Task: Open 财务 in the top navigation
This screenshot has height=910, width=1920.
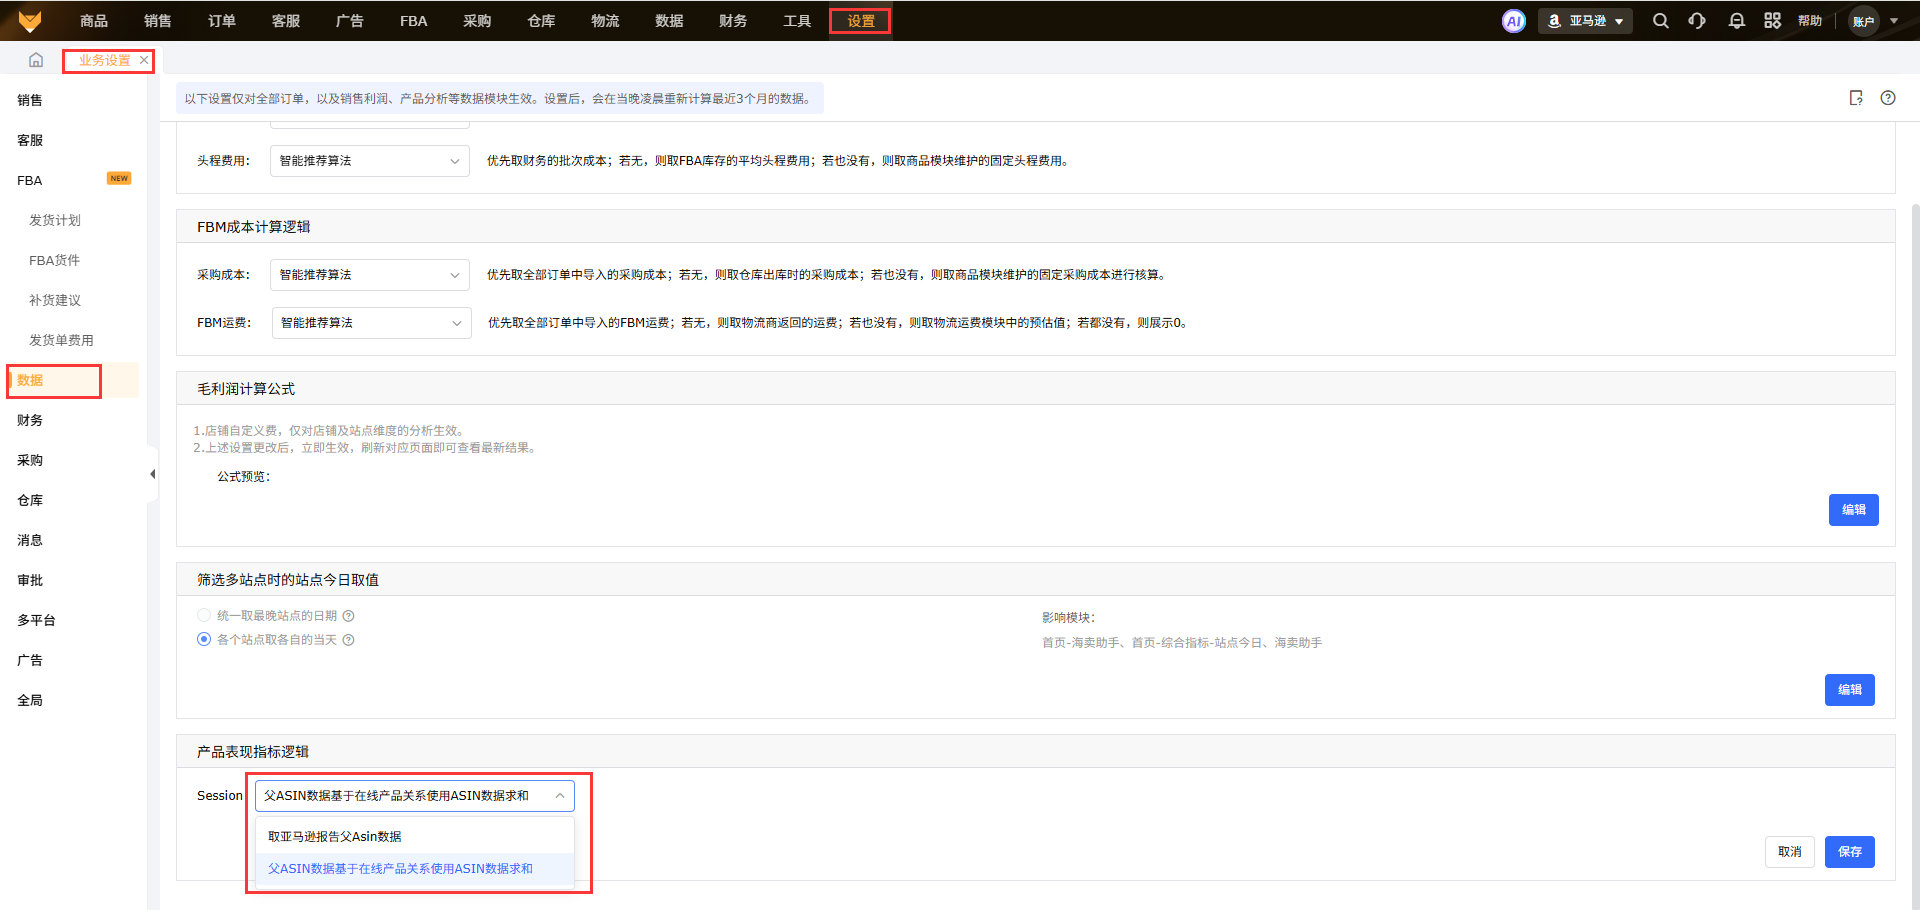Action: [x=733, y=21]
